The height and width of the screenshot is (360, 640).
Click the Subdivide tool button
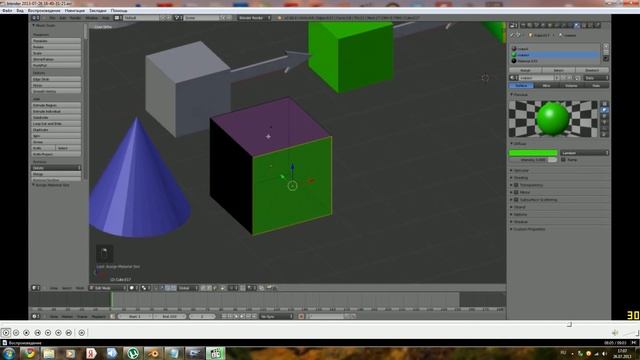tap(56, 118)
